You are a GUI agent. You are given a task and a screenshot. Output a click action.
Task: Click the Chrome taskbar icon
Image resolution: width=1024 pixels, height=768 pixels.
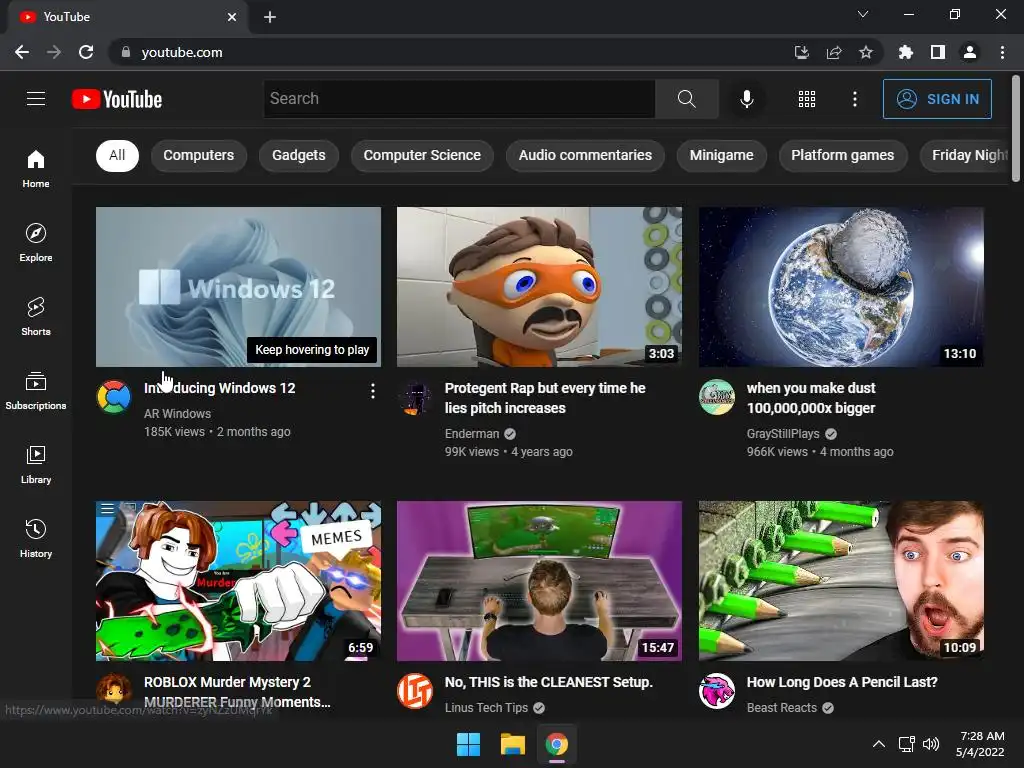[x=556, y=744]
